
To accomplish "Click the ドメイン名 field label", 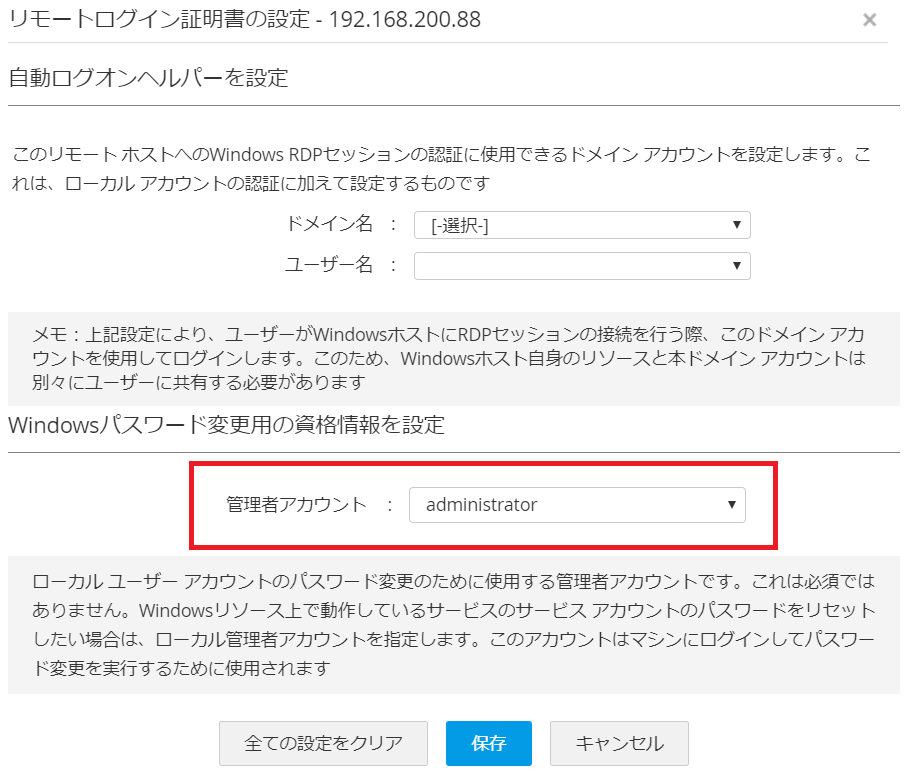I will [329, 225].
